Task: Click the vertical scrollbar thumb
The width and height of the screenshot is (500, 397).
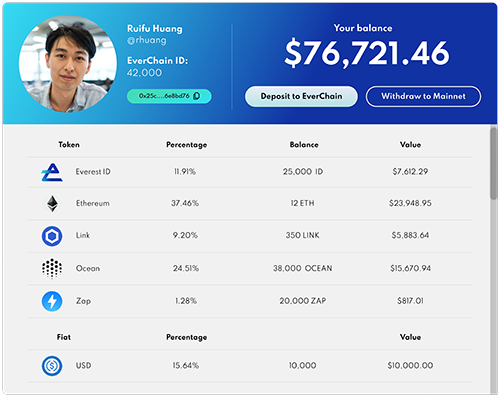Action: 494,164
